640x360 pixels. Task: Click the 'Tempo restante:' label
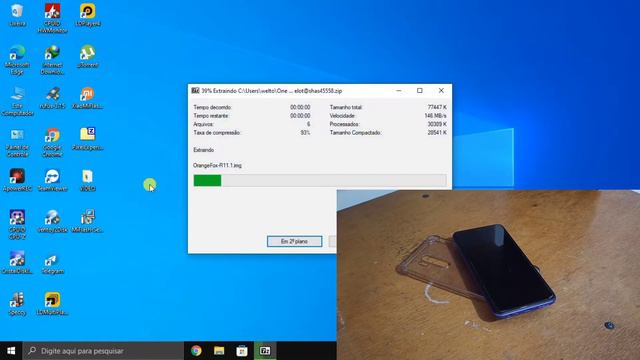[x=211, y=116]
